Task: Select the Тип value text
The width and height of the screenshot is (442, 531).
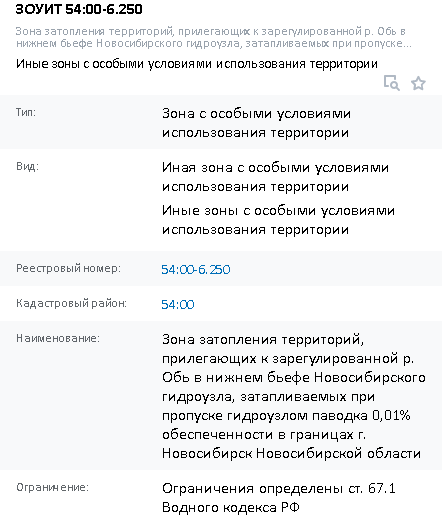Action: tap(256, 123)
